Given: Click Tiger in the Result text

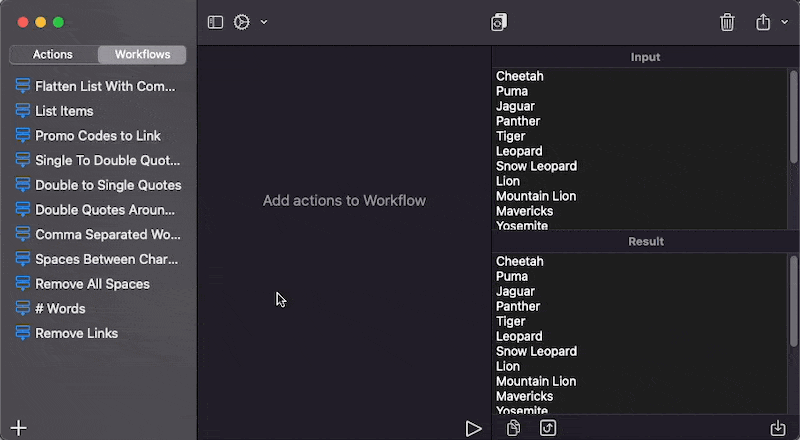Looking at the screenshot, I should [510, 321].
